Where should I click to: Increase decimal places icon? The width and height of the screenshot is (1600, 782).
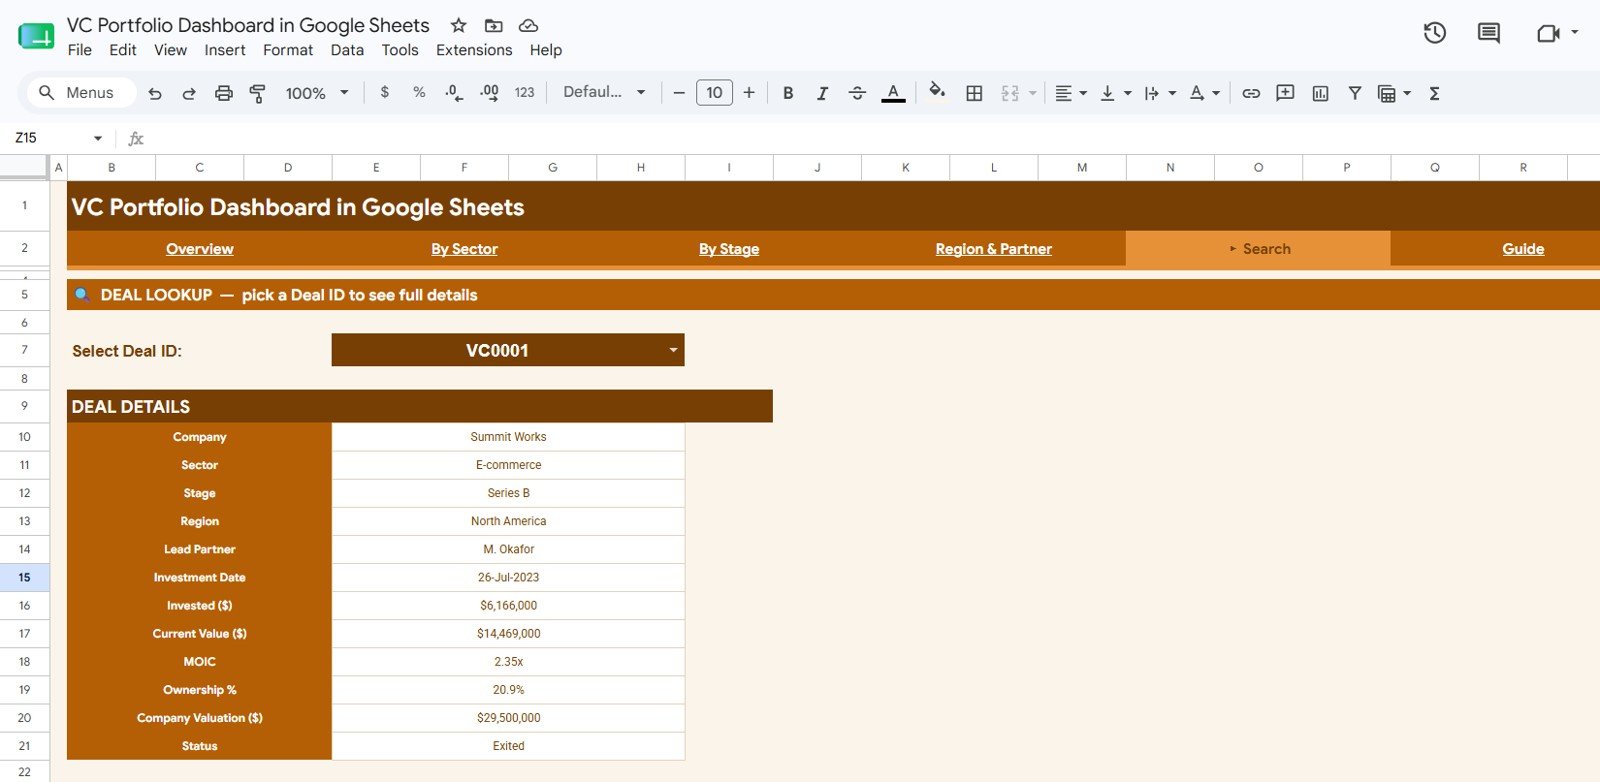489,93
